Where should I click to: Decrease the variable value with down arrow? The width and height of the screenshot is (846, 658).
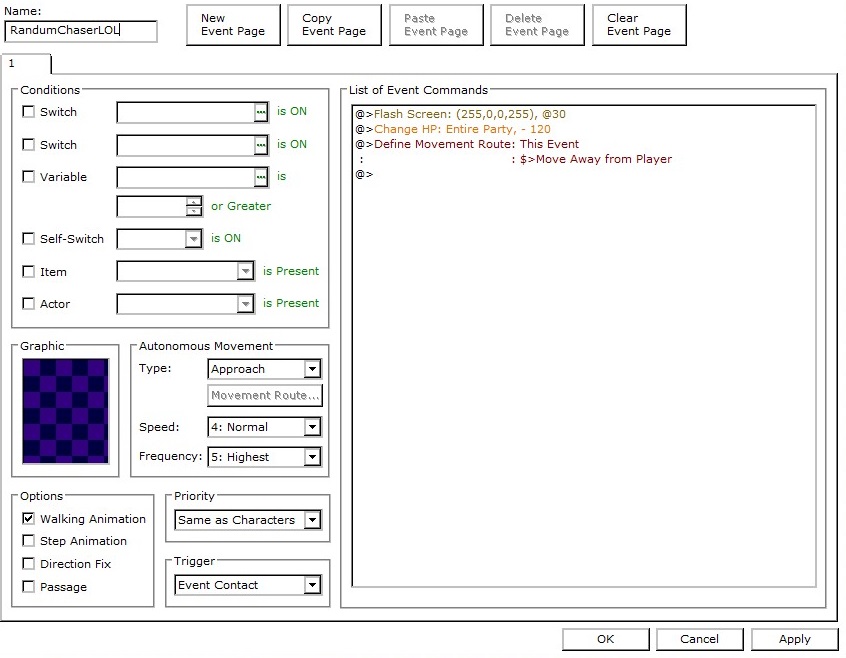[x=194, y=211]
